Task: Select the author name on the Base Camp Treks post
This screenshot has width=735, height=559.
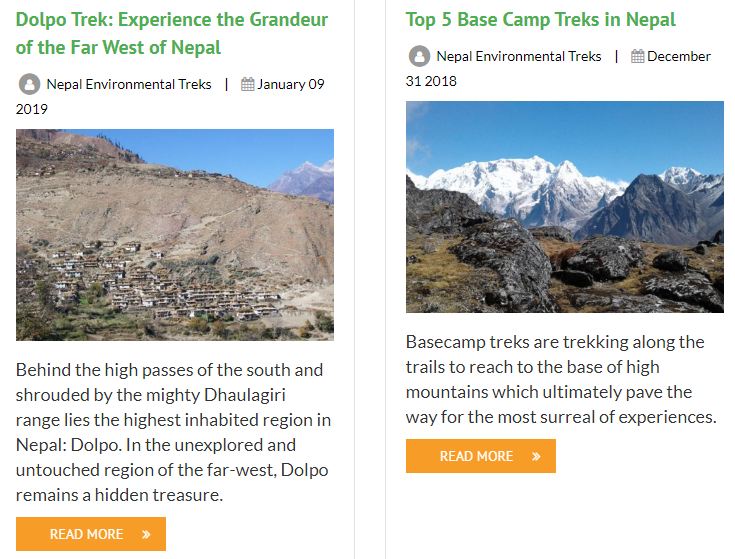Action: [x=519, y=57]
